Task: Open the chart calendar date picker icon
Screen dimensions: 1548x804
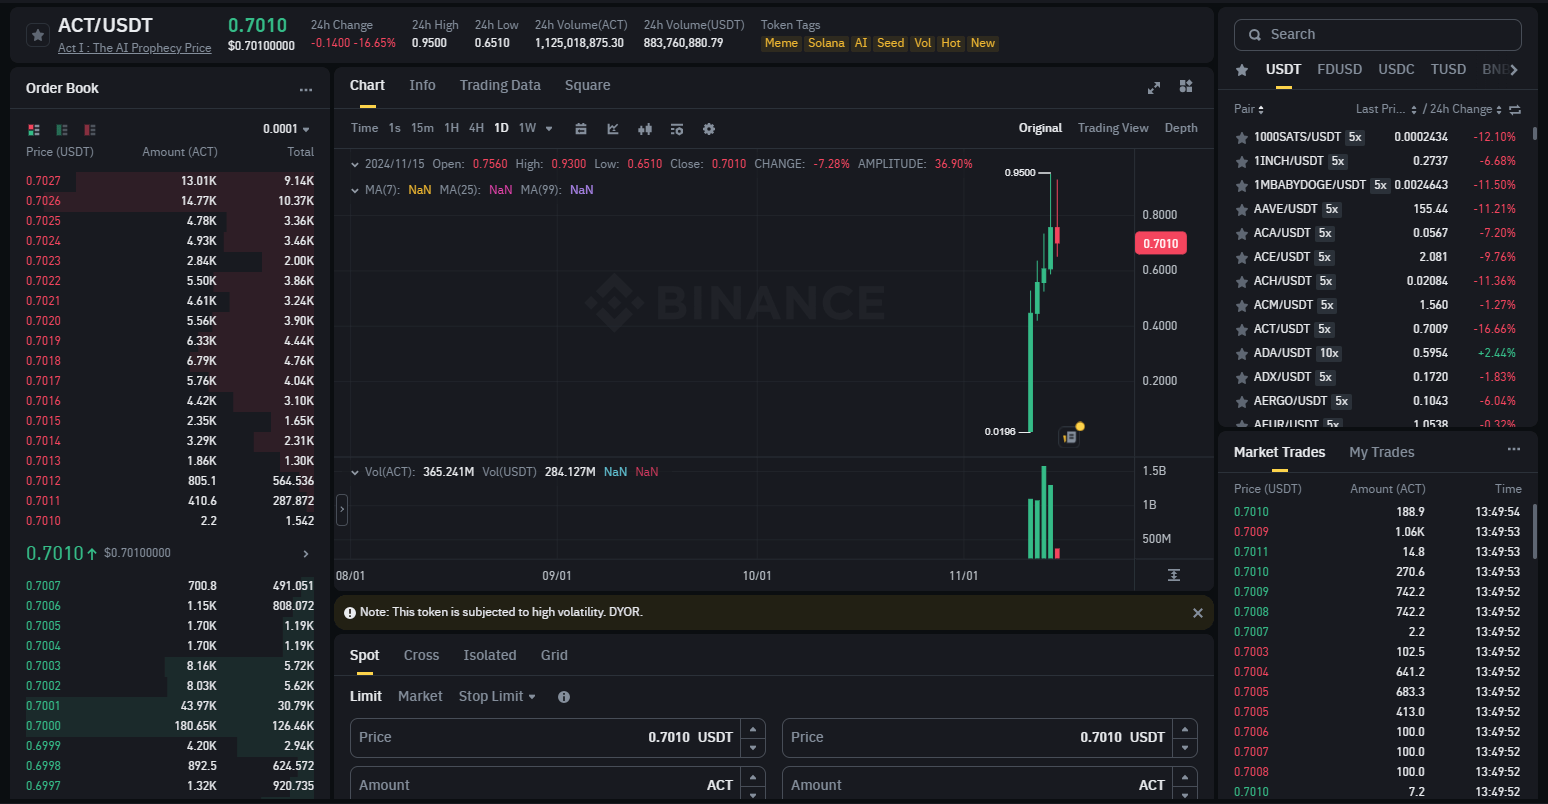Action: coord(581,129)
